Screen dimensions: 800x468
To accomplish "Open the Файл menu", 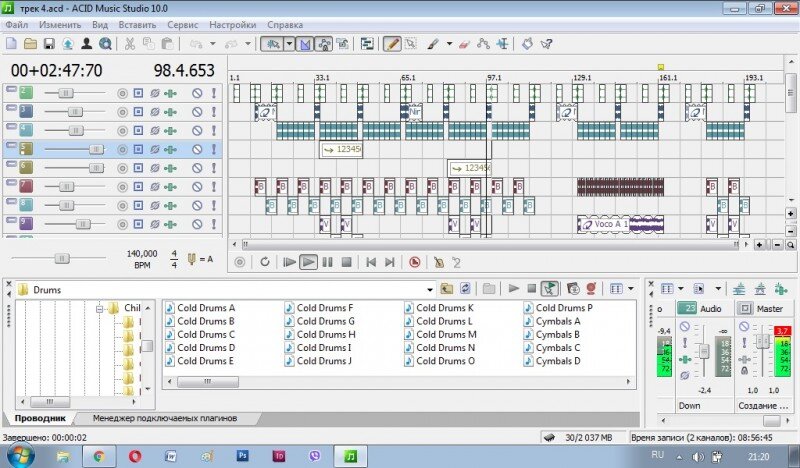I will (x=16, y=24).
